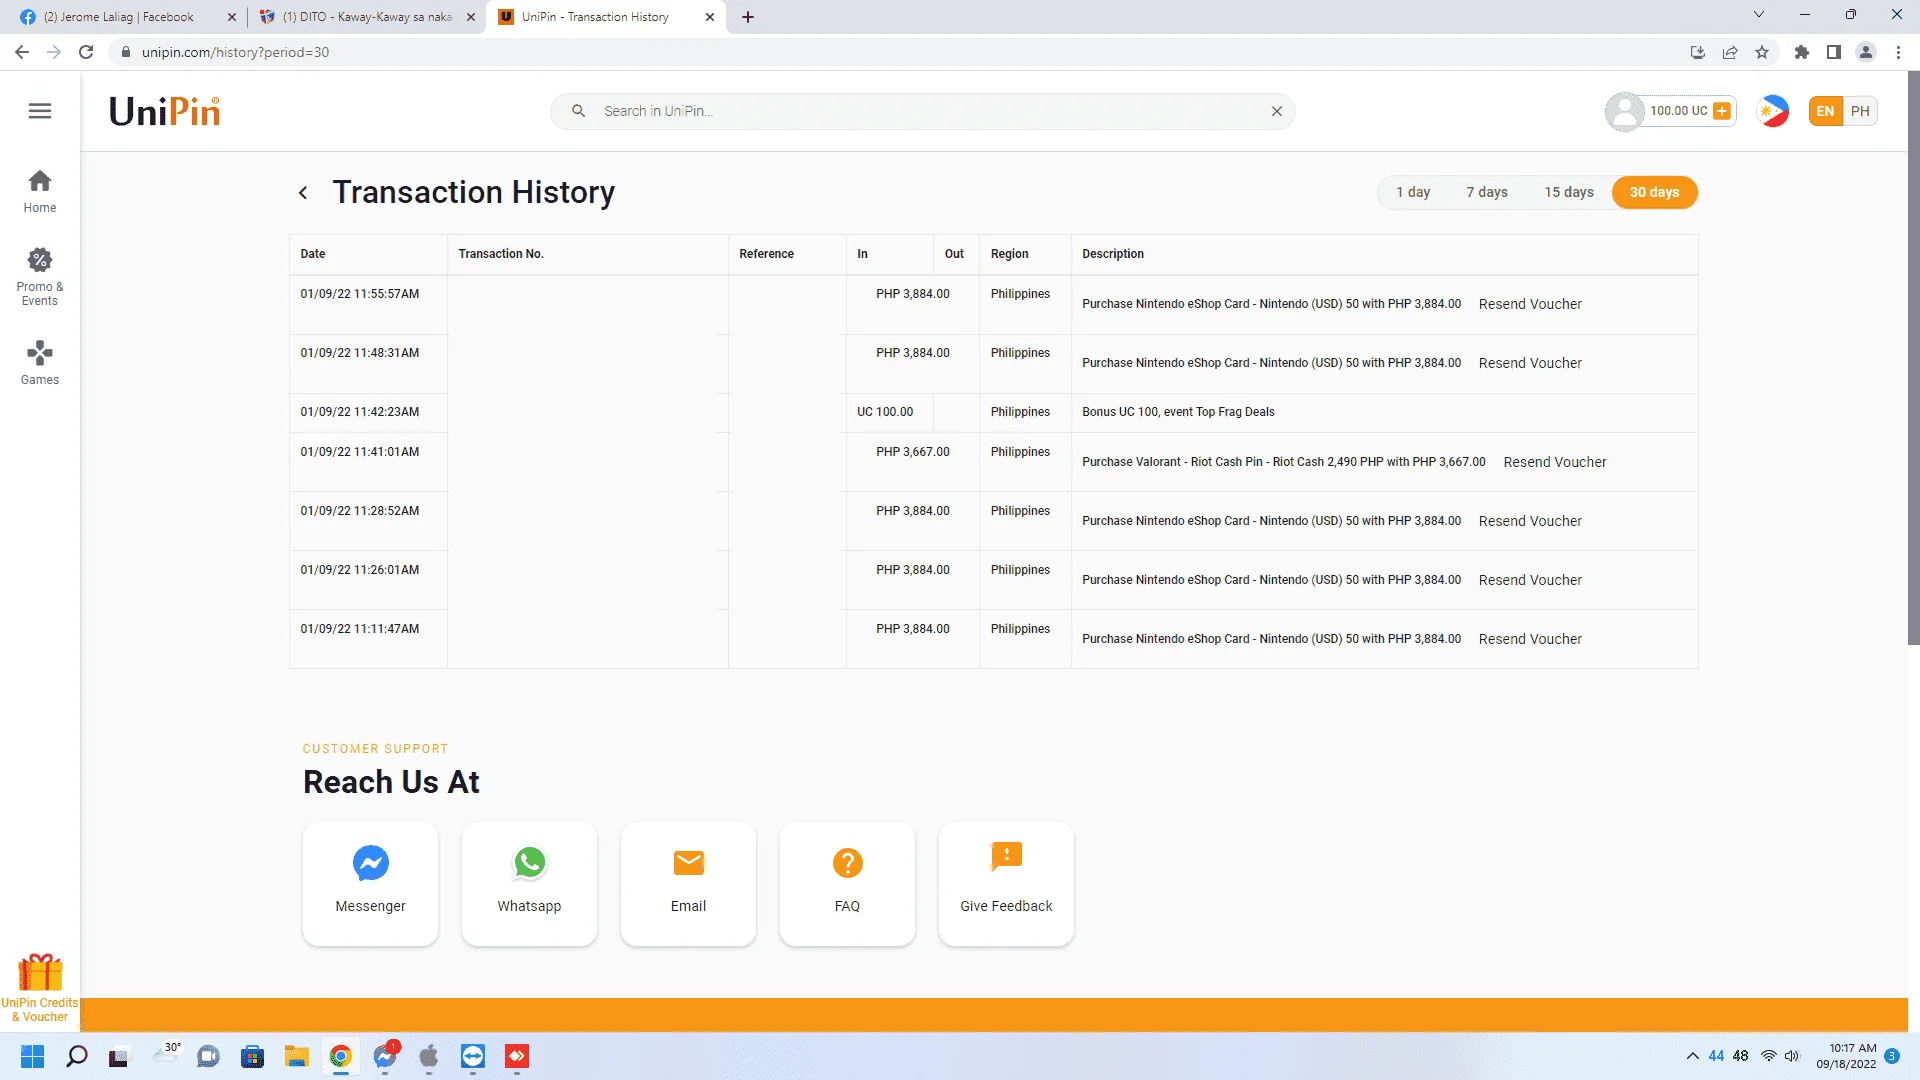Open Games in the sidebar
The image size is (1920, 1080).
click(x=40, y=363)
